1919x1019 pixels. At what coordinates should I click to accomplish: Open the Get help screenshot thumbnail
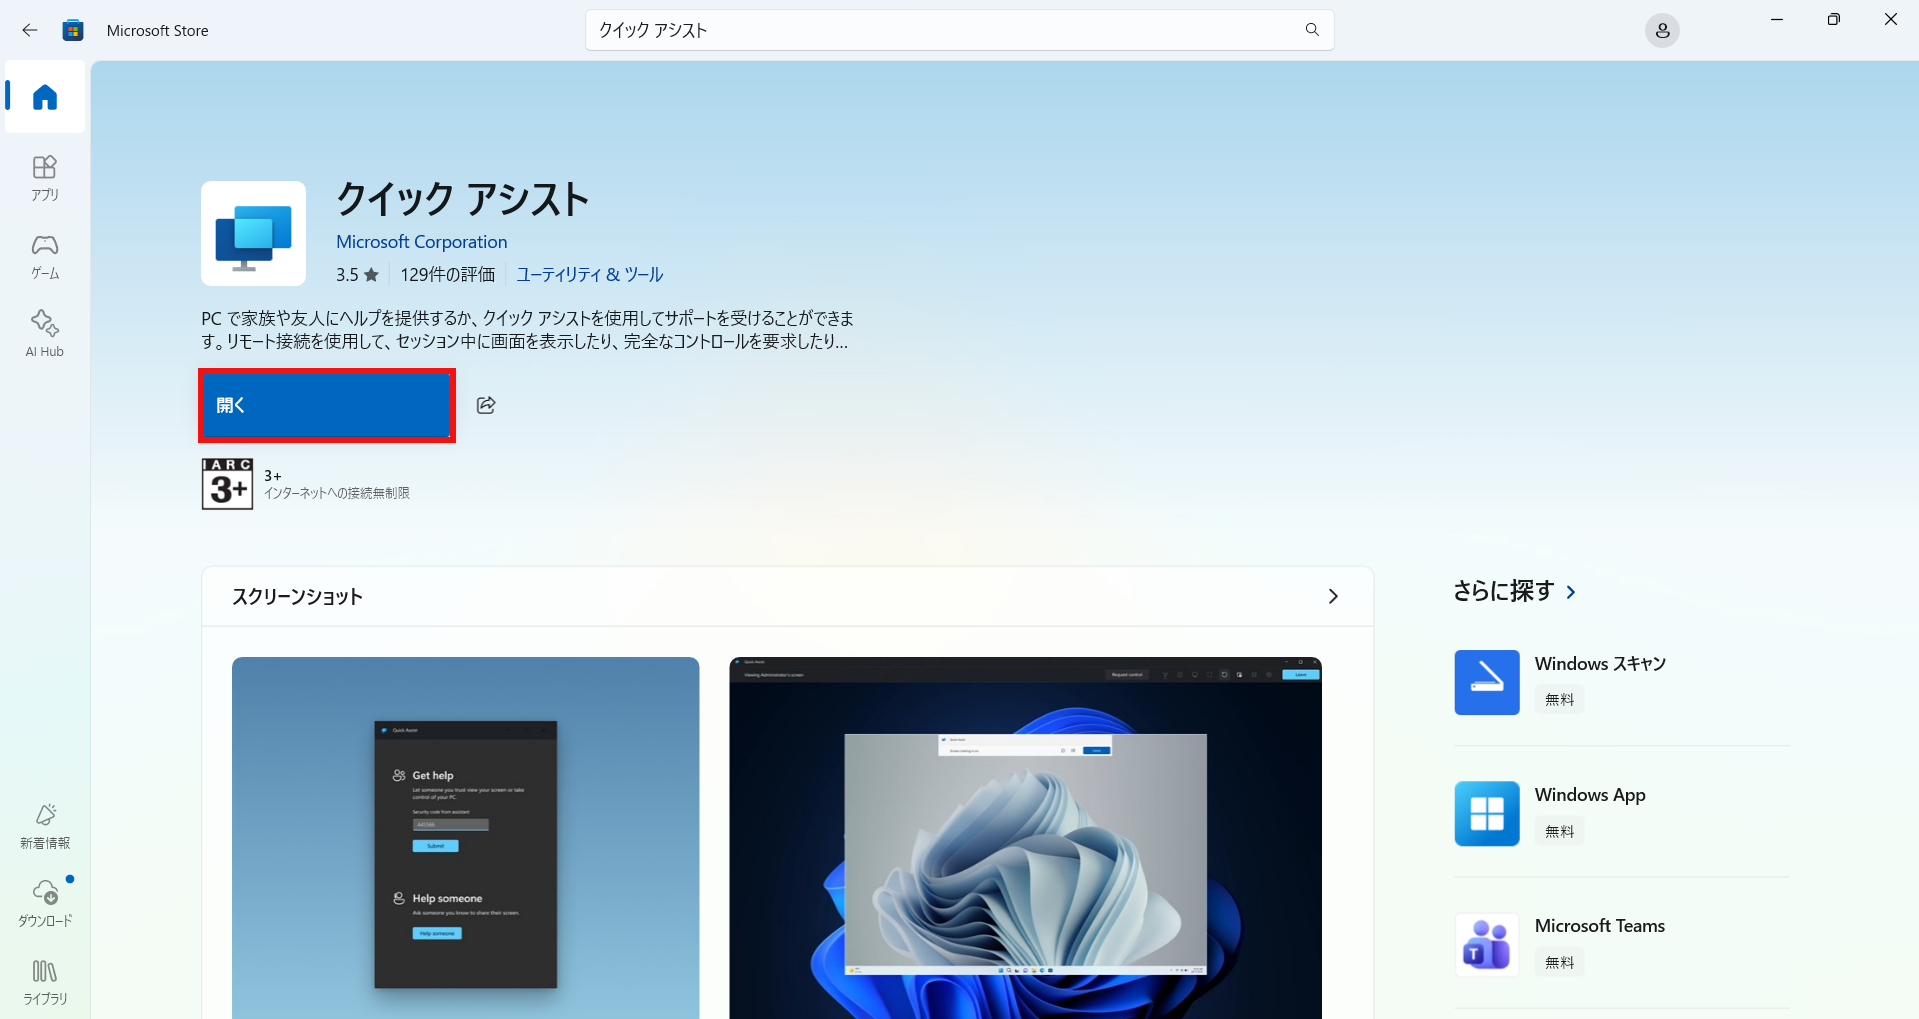click(465, 838)
